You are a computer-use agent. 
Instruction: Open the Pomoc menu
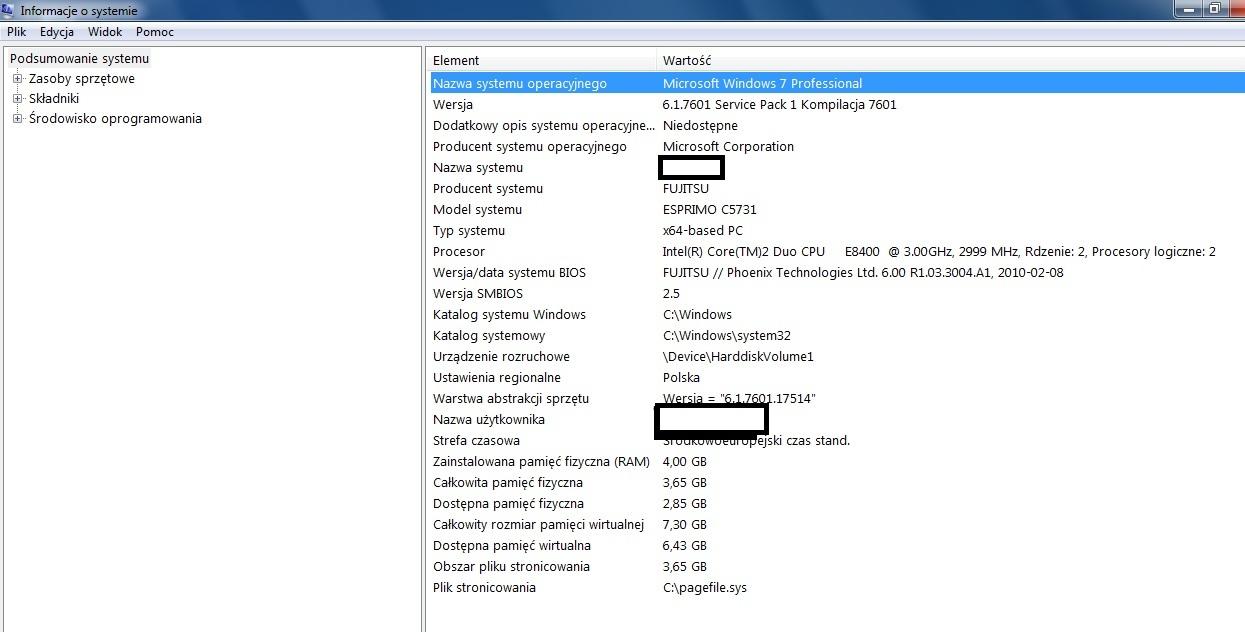tap(155, 32)
